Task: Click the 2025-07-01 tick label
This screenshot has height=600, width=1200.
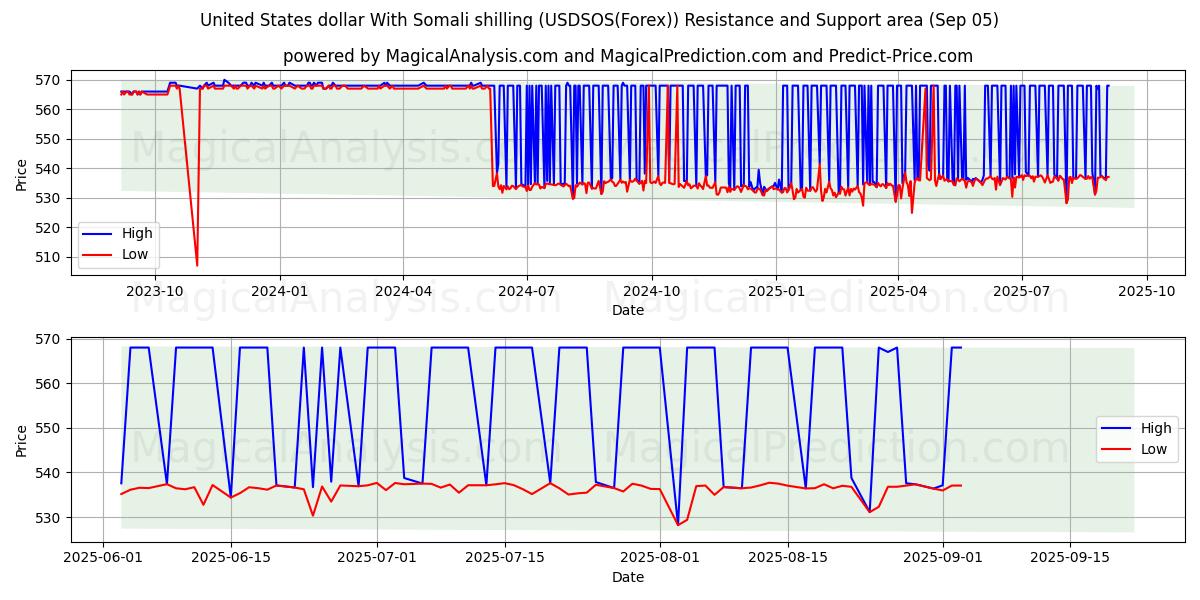Action: pos(377,557)
